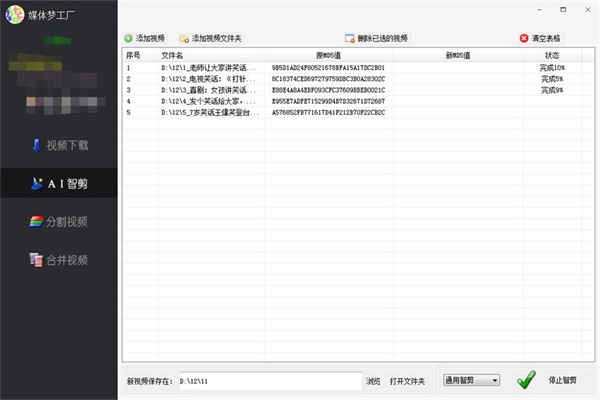
Task: Click the 打开文件夹 button
Action: [407, 381]
